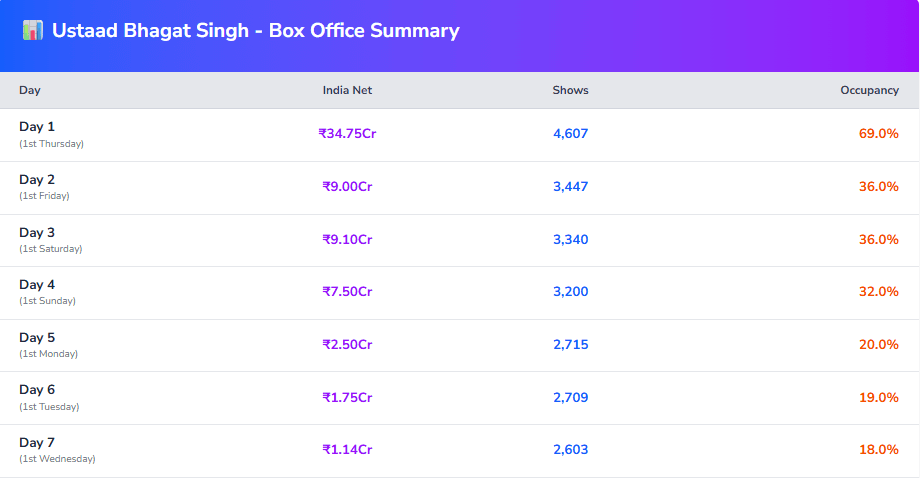Click the 3,340 shows value
This screenshot has width=920, height=478.
tap(570, 240)
